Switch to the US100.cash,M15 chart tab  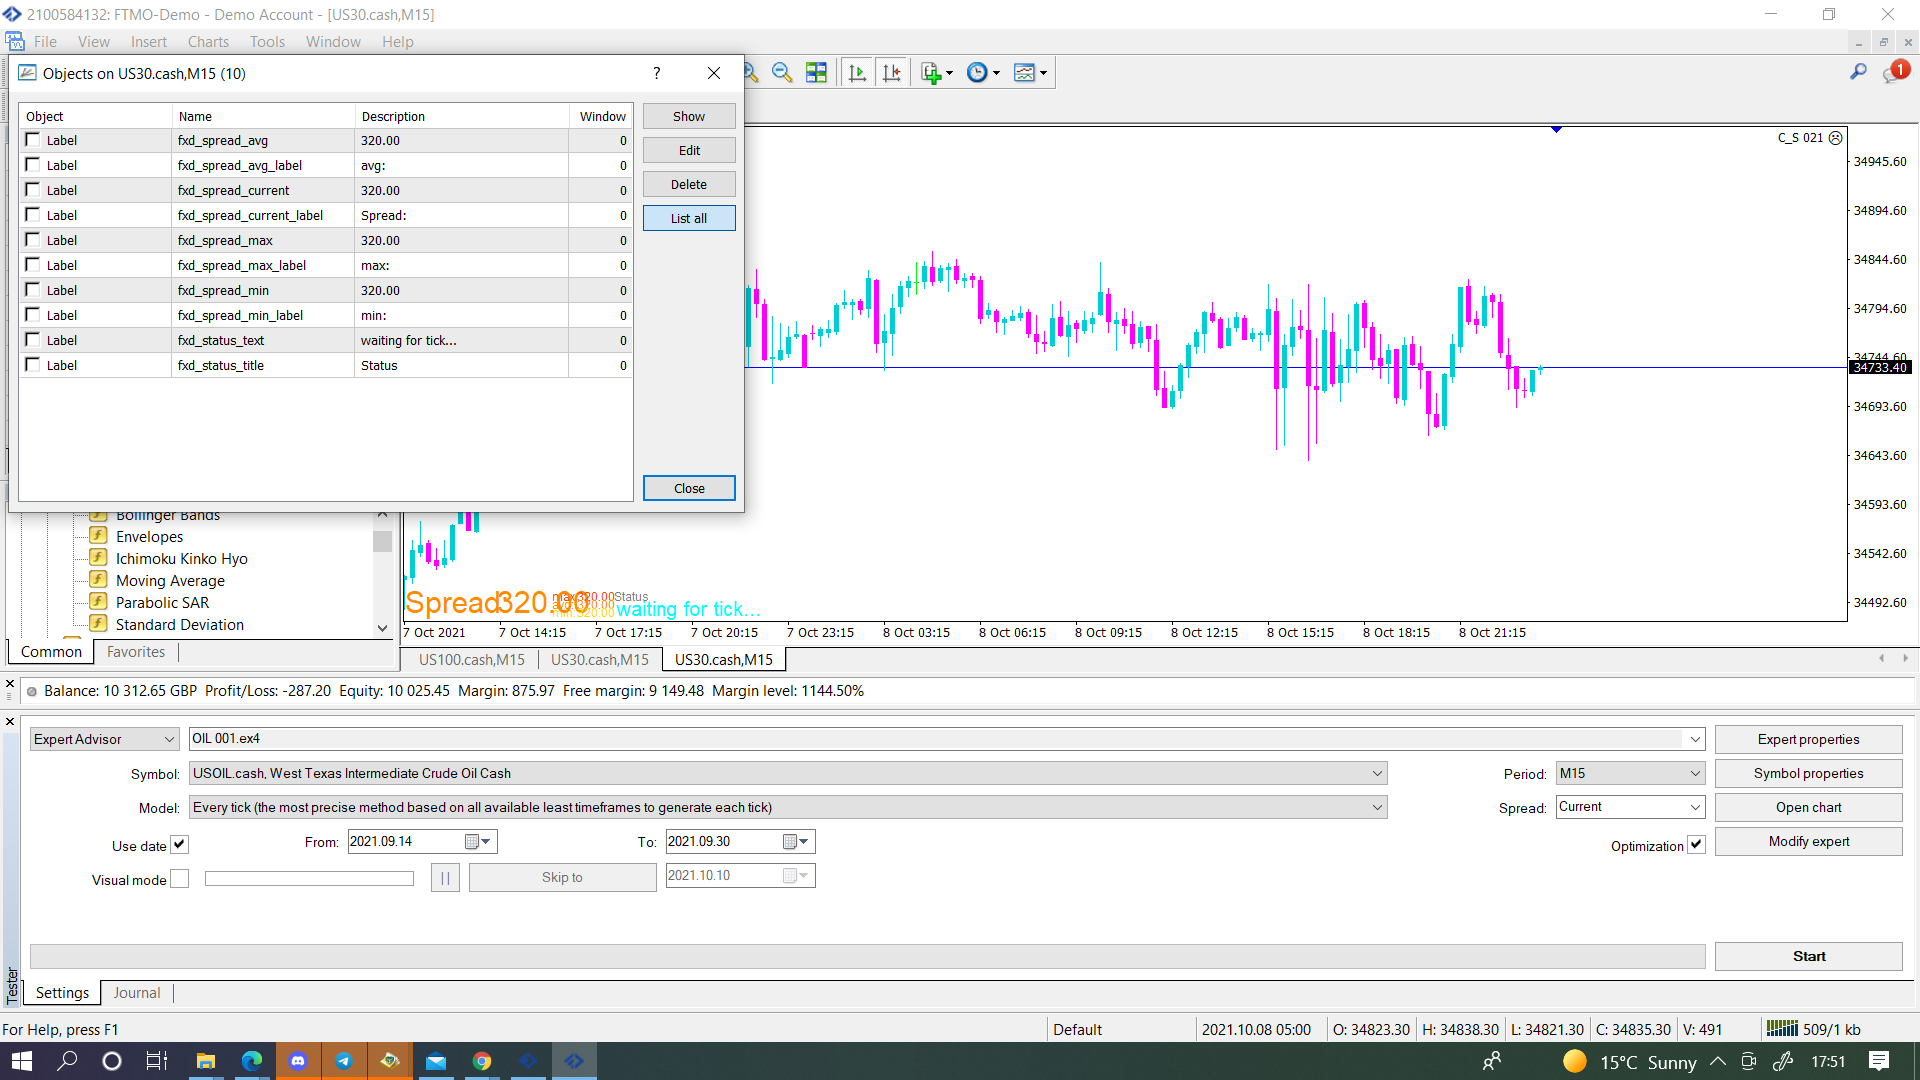[x=471, y=660]
